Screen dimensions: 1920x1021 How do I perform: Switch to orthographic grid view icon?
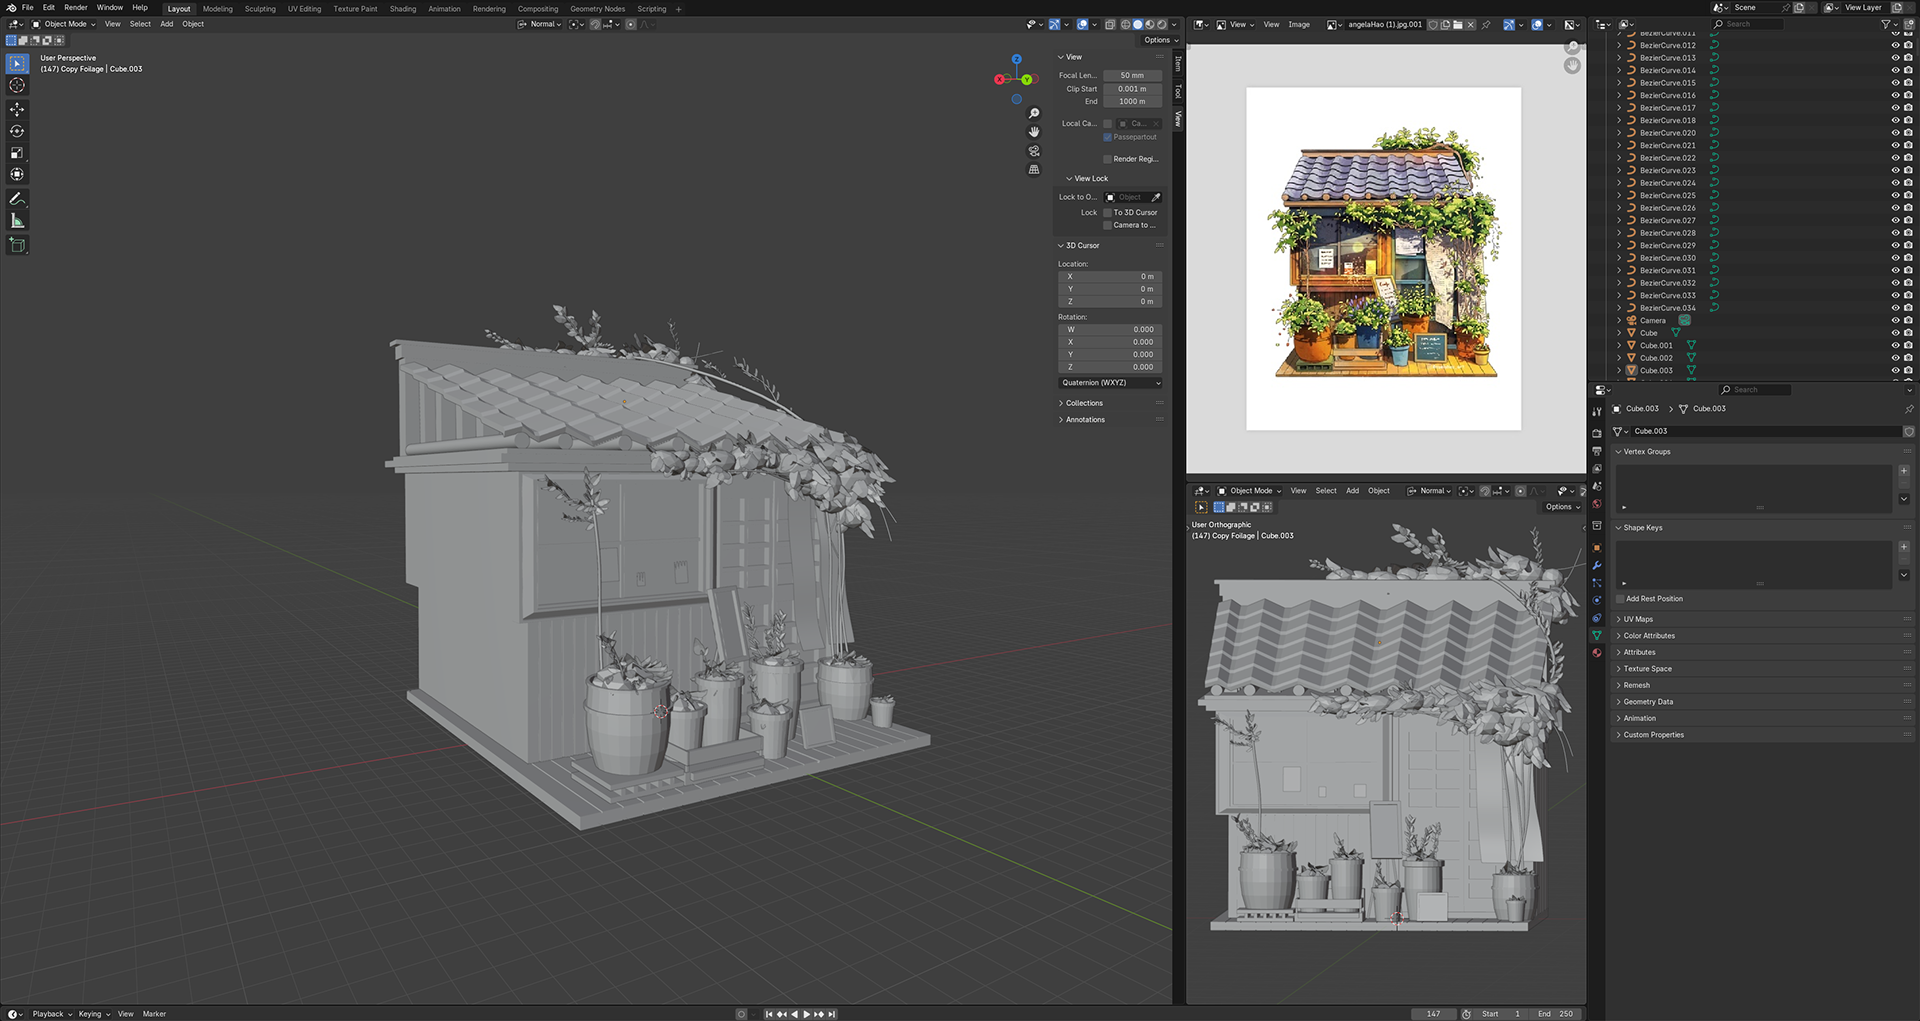[1034, 170]
